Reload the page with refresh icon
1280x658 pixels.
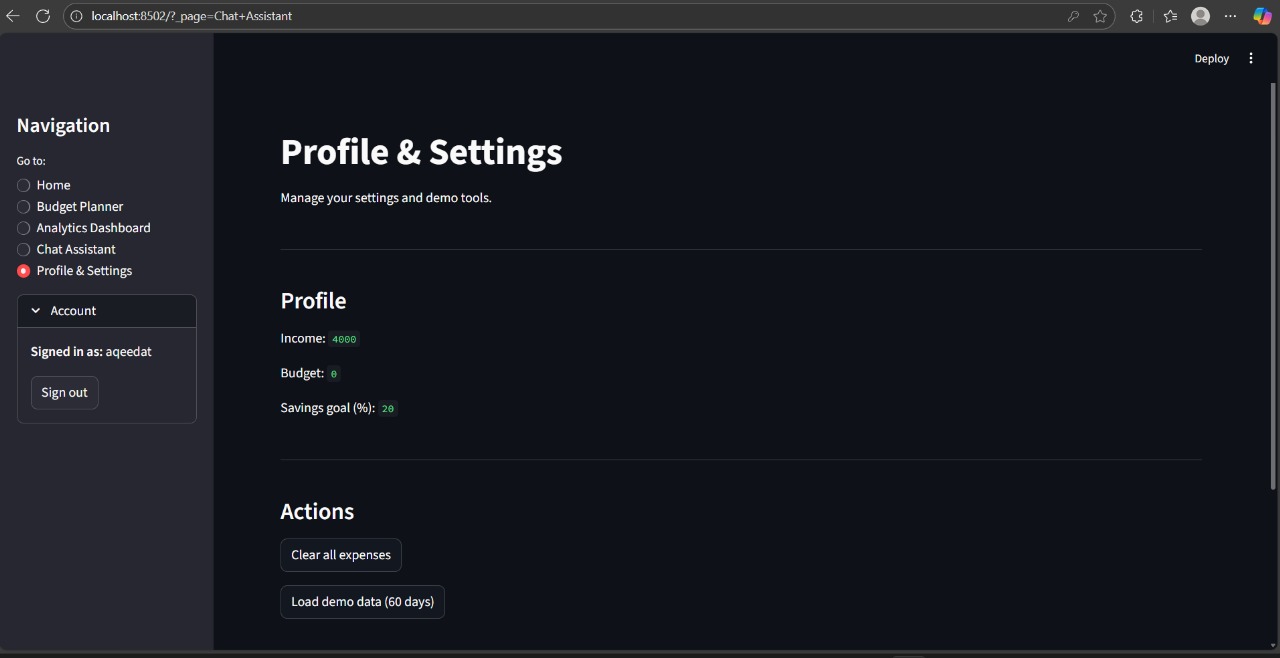click(43, 16)
